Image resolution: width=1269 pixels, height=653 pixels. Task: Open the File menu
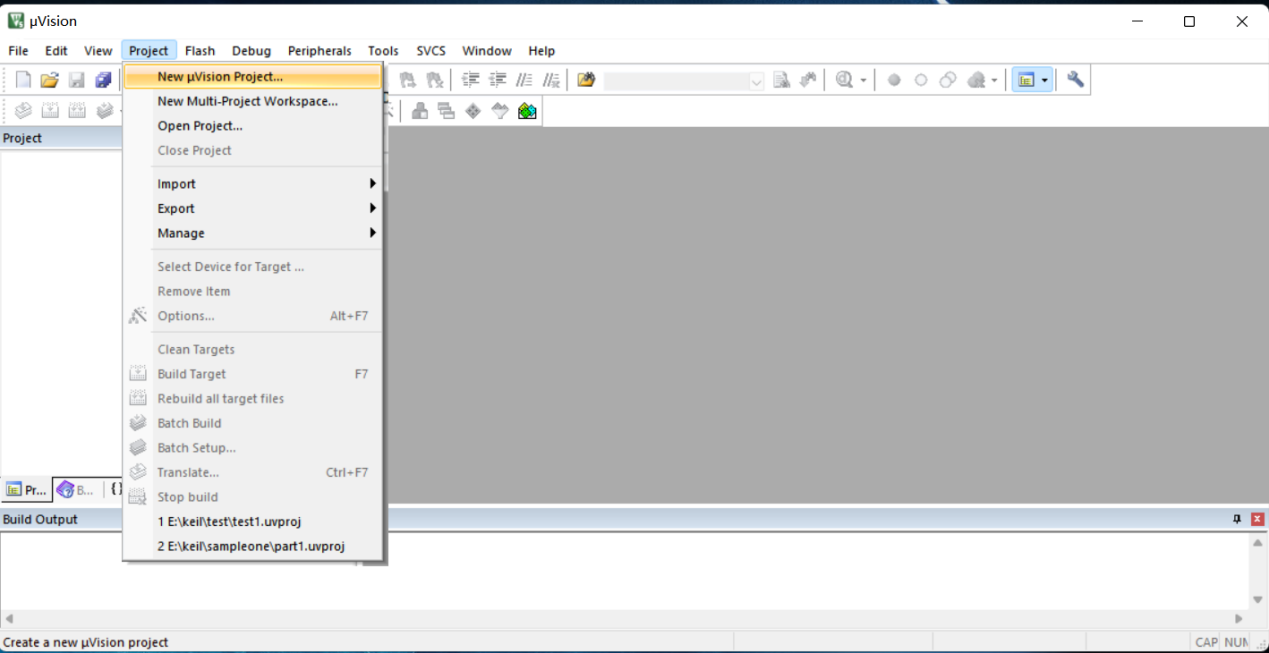tap(18, 51)
